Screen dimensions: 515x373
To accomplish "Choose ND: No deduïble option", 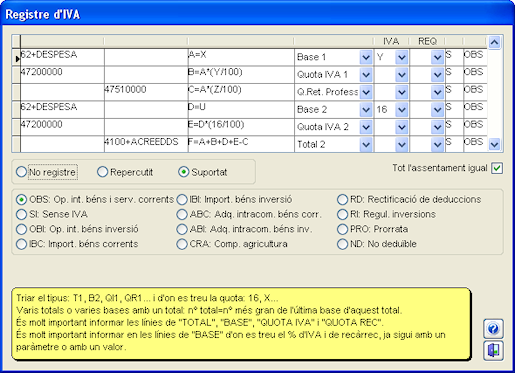I will 377,244.
